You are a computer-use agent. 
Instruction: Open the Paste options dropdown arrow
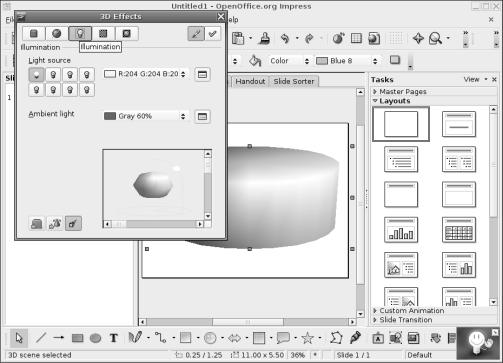point(250,38)
